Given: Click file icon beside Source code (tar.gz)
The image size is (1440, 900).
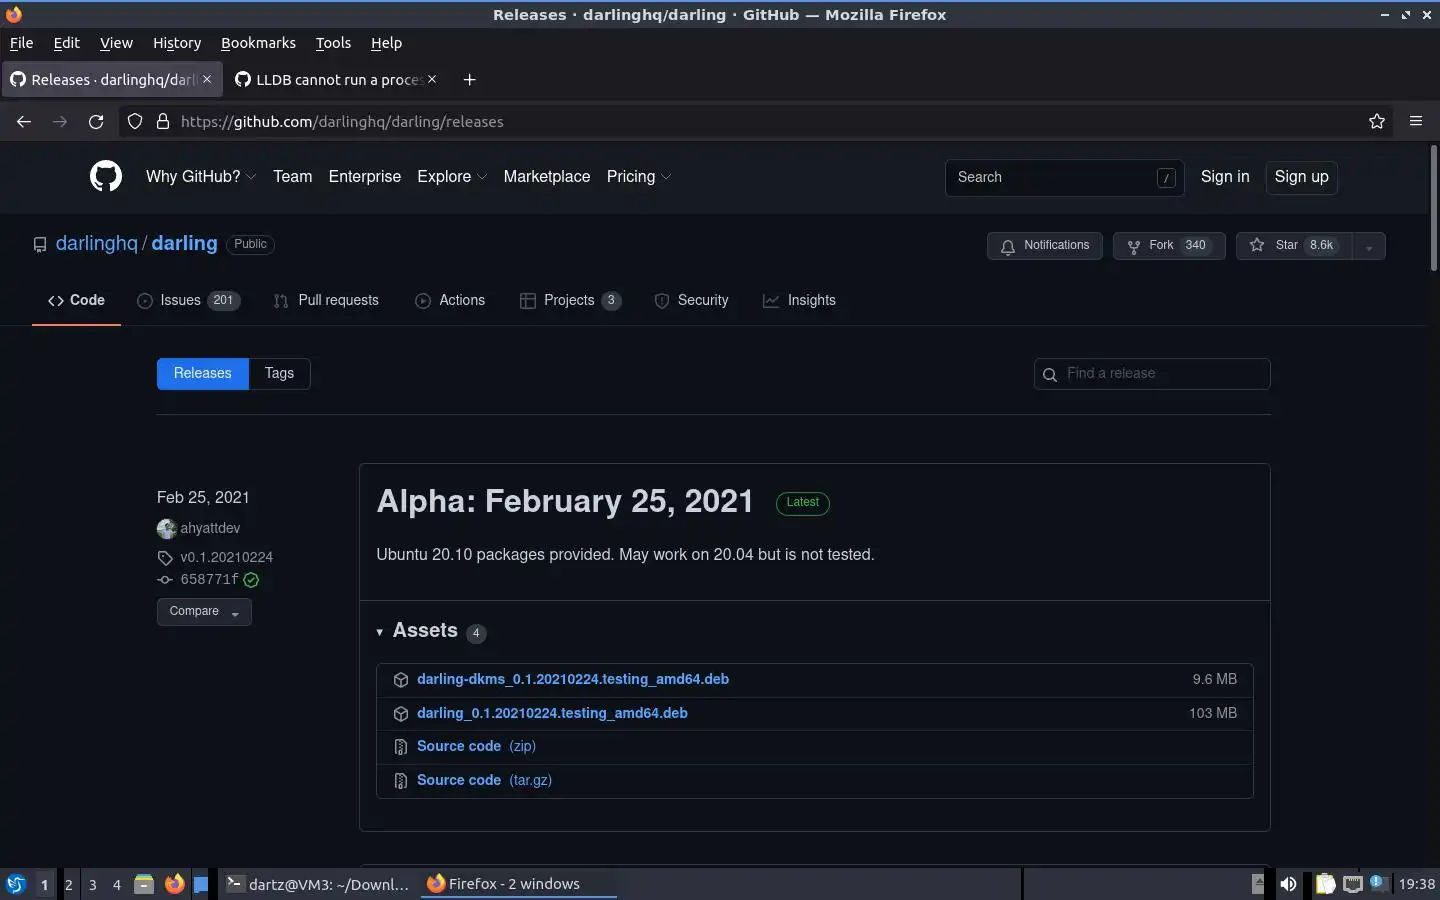Looking at the screenshot, I should (401, 781).
